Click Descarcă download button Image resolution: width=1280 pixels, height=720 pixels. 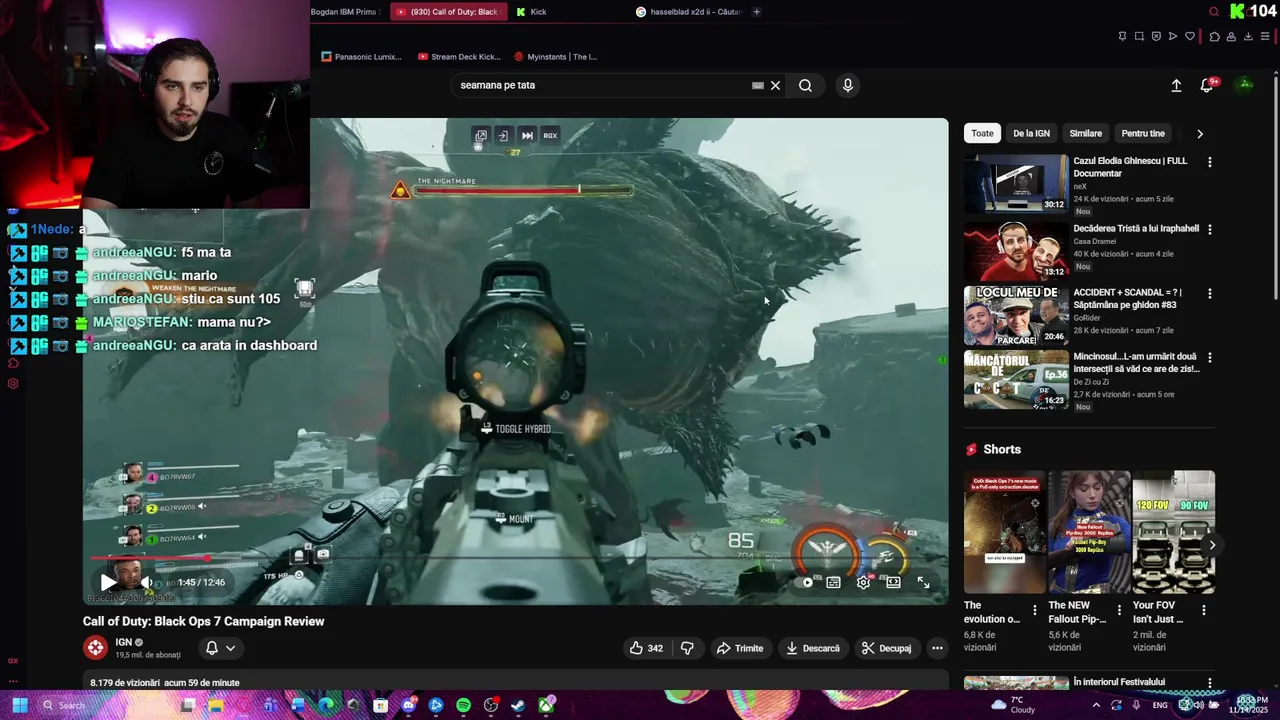coord(813,648)
